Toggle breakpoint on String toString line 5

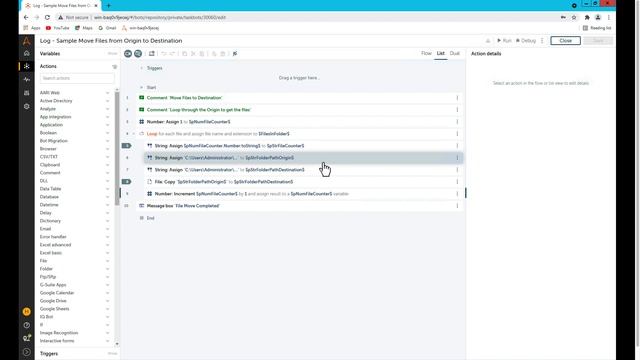tap(127, 146)
